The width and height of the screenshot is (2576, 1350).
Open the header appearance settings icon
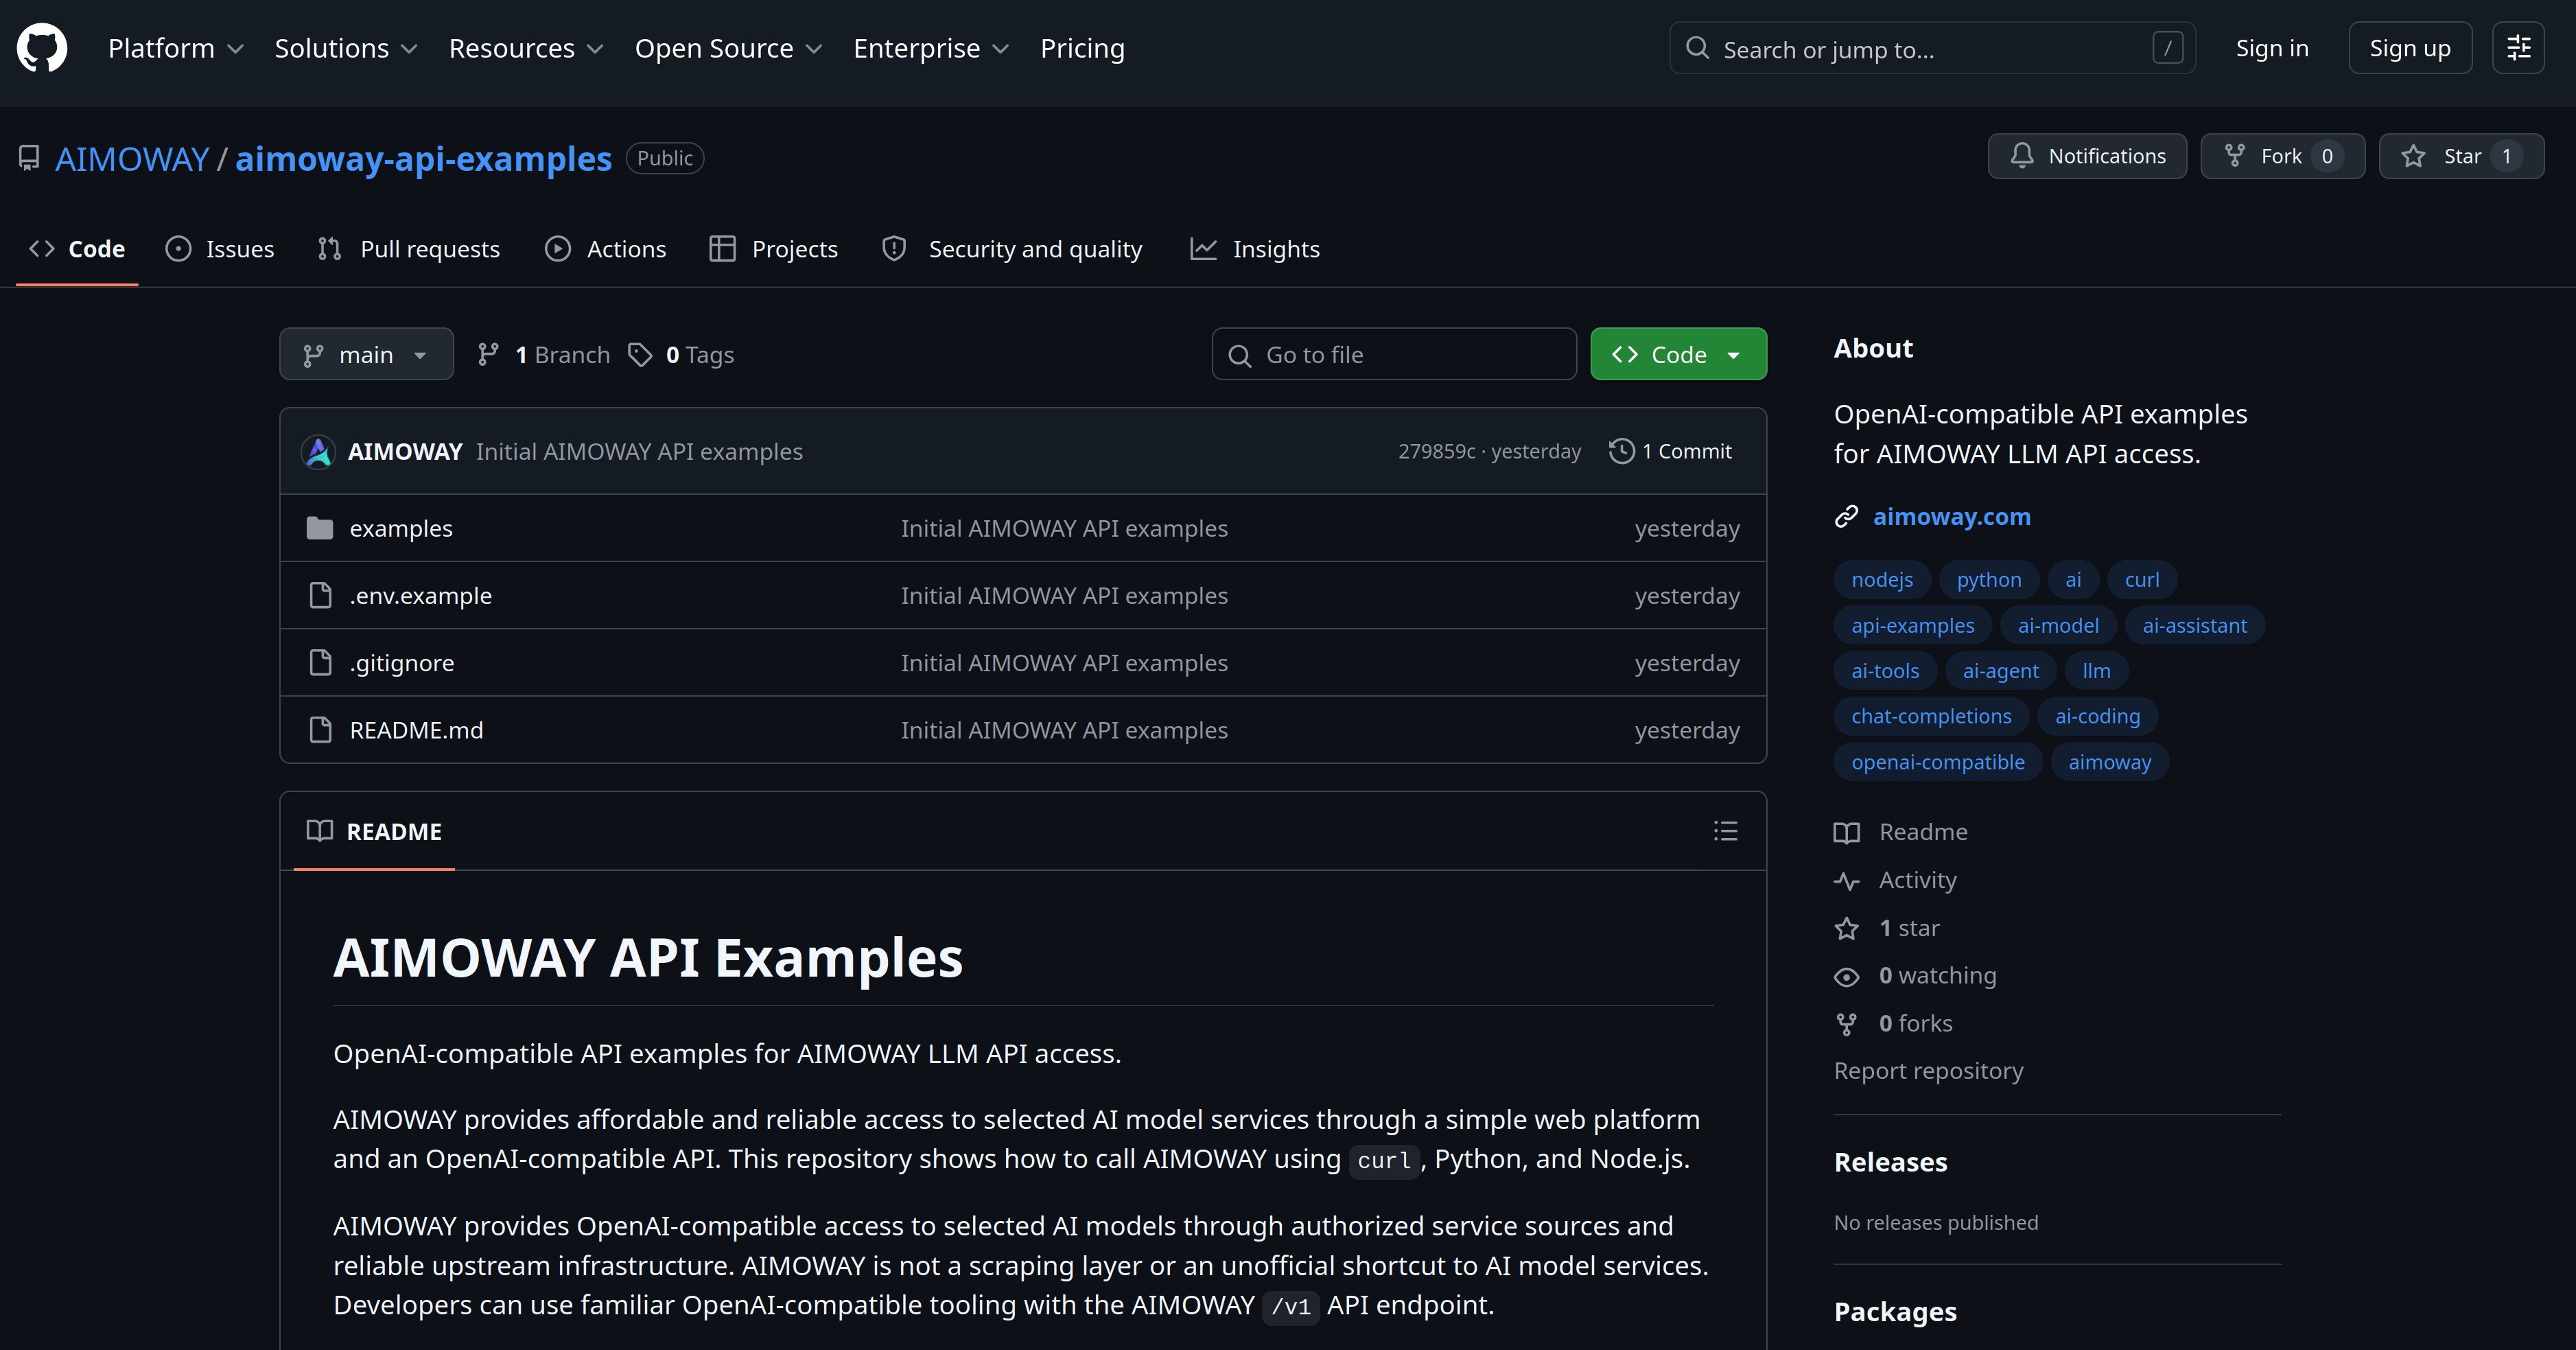[x=2518, y=48]
